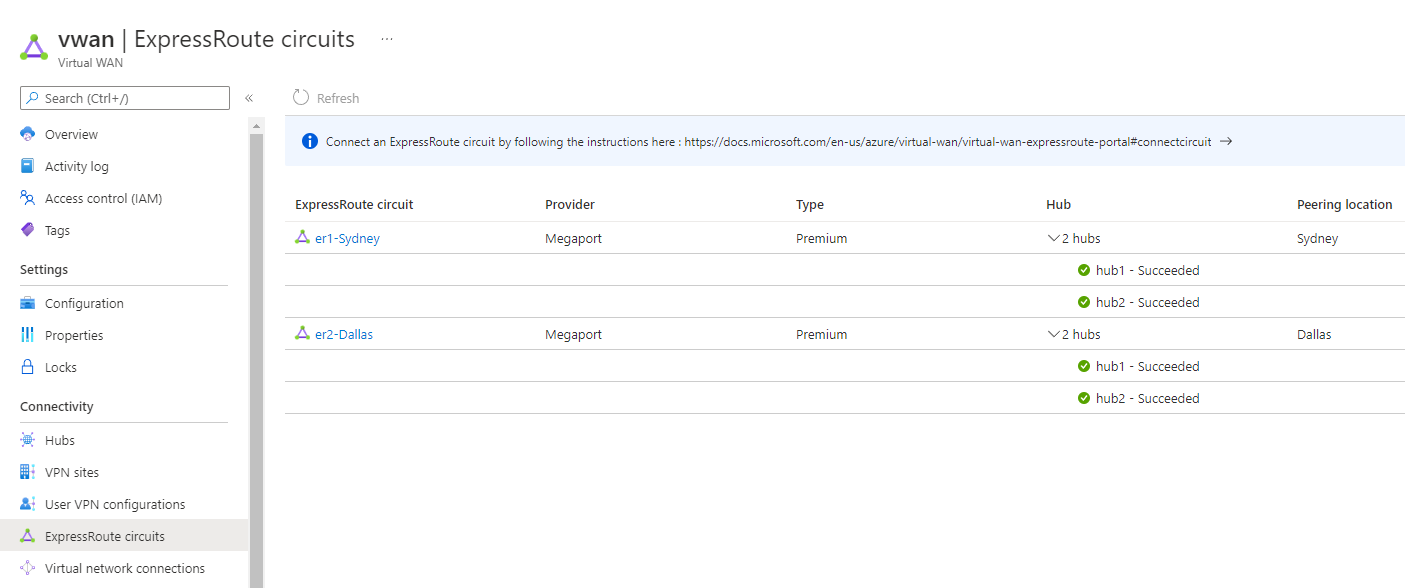Screen dimensions: 1405x588
Task: Select the Access control (IAM) icon
Action: coord(28,197)
